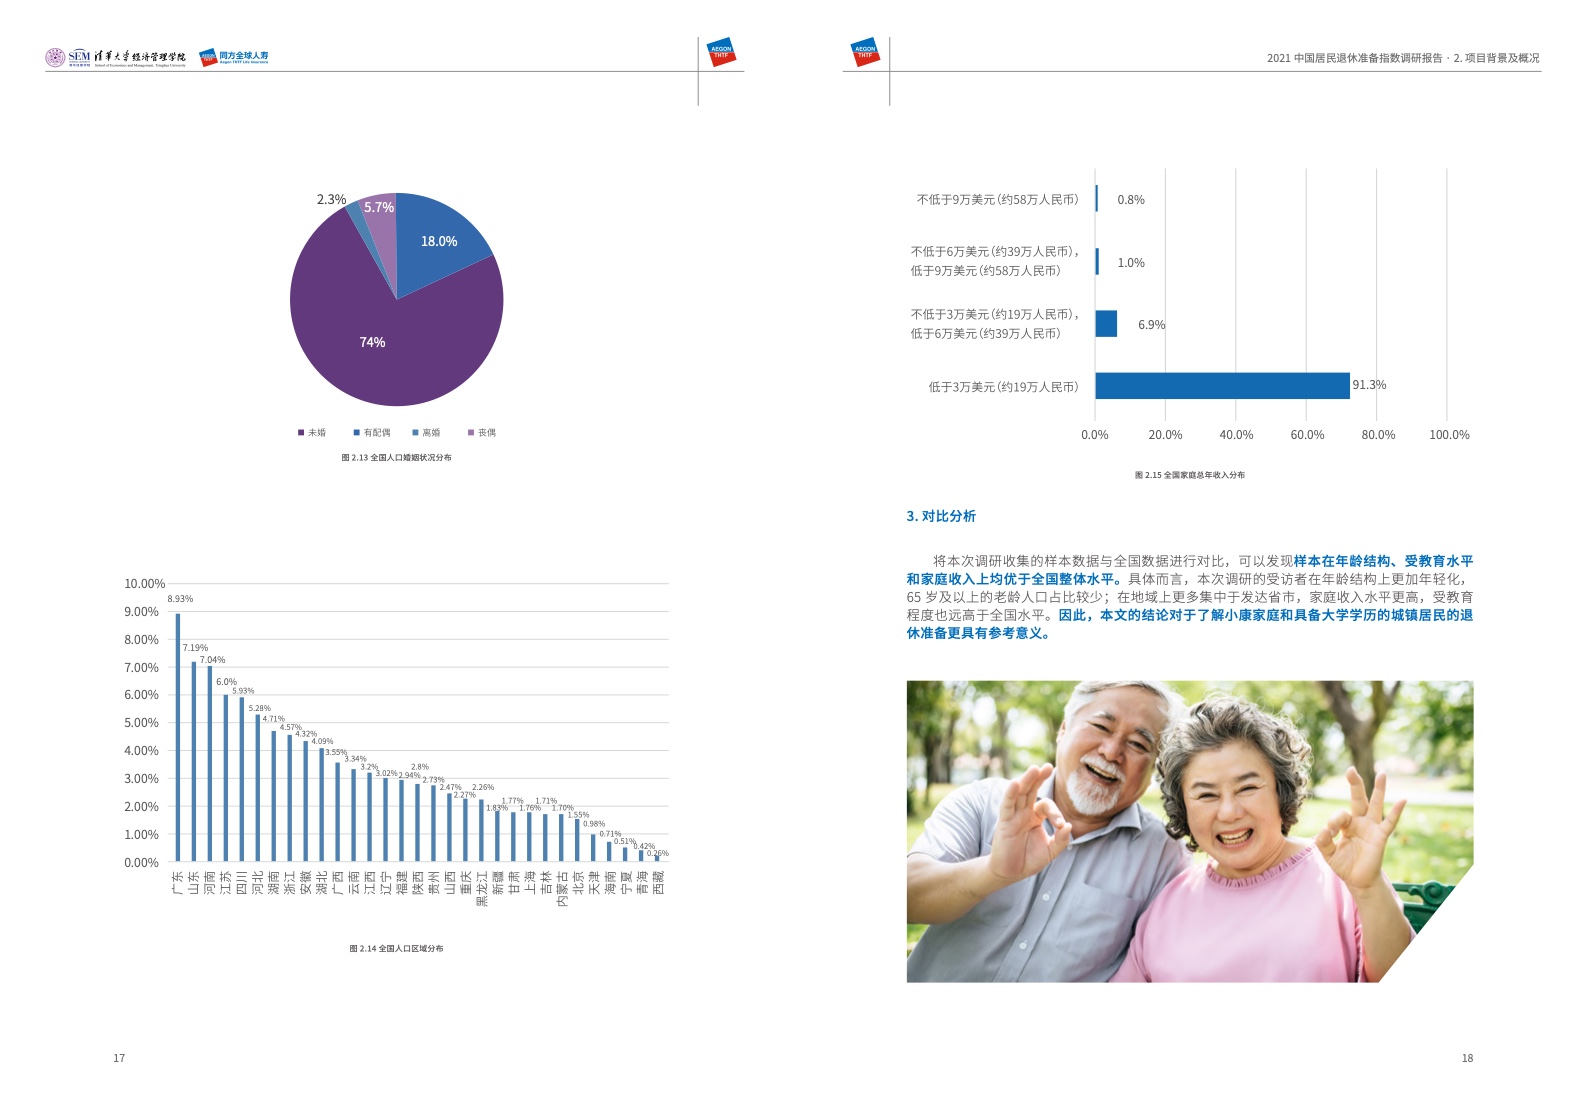Click the 未婚 legend marker
The height and width of the screenshot is (1096, 1587).
click(x=301, y=433)
